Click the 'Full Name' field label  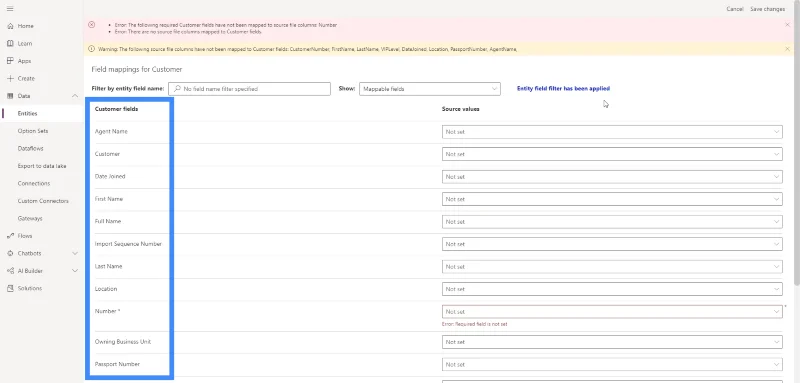(x=108, y=221)
